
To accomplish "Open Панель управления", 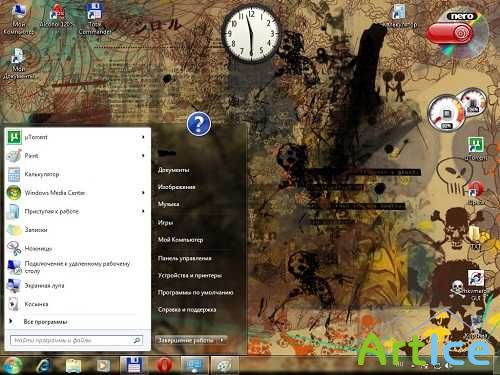I will click(184, 258).
